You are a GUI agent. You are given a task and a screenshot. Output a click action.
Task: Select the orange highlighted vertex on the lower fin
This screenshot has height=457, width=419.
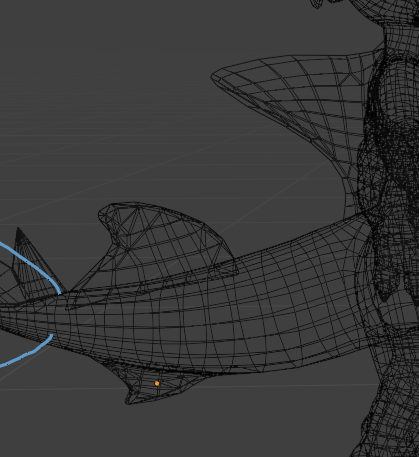click(157, 384)
